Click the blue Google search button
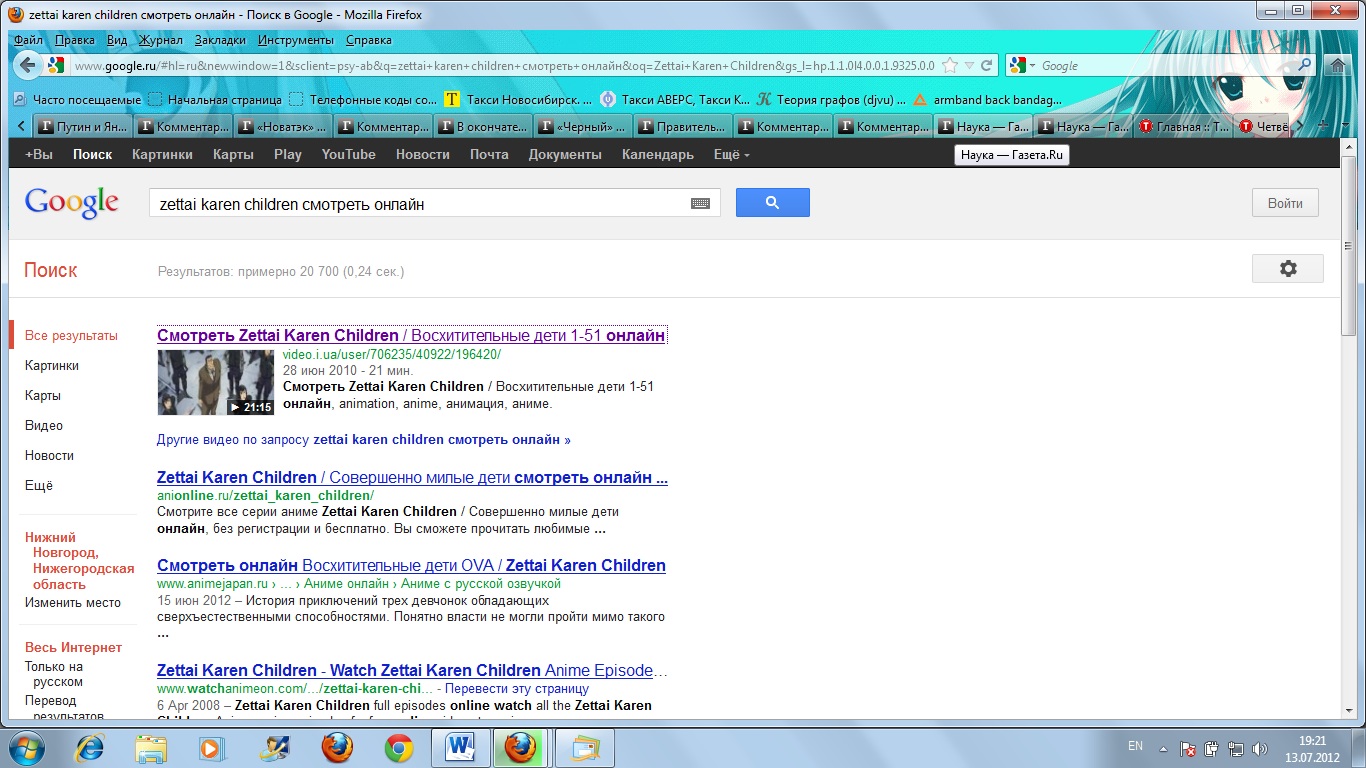This screenshot has height=768, width=1366. [x=773, y=203]
